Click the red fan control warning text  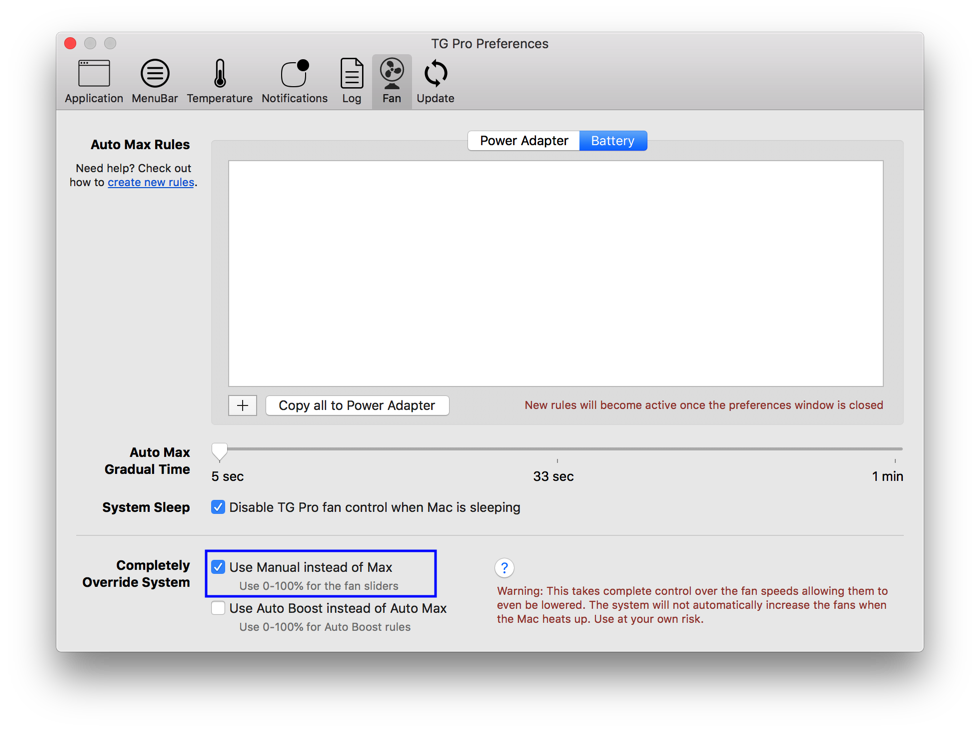692,605
